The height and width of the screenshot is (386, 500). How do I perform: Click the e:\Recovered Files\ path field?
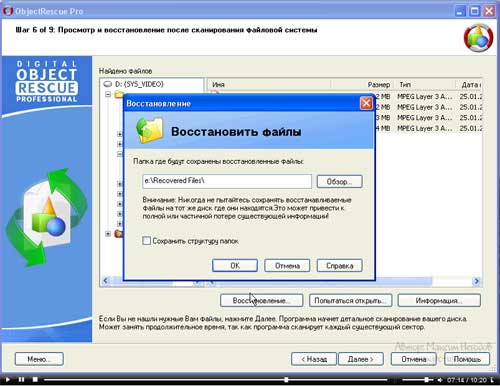[227, 181]
